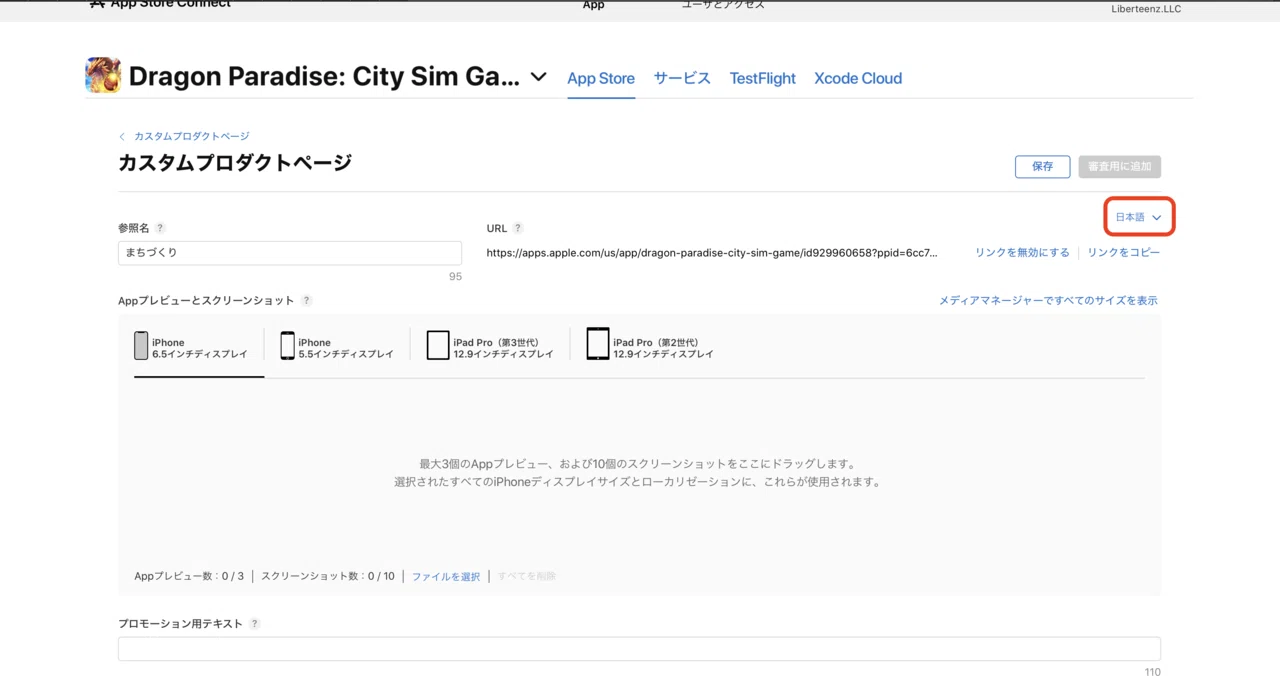Go to the Xcode Cloud tab
This screenshot has height=679, width=1280.
coord(858,78)
